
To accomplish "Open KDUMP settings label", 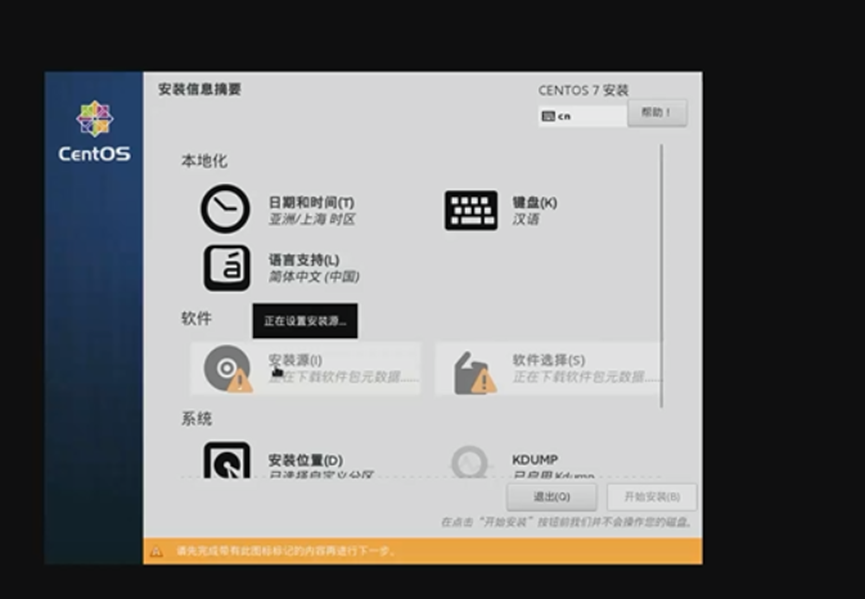I will 535,459.
